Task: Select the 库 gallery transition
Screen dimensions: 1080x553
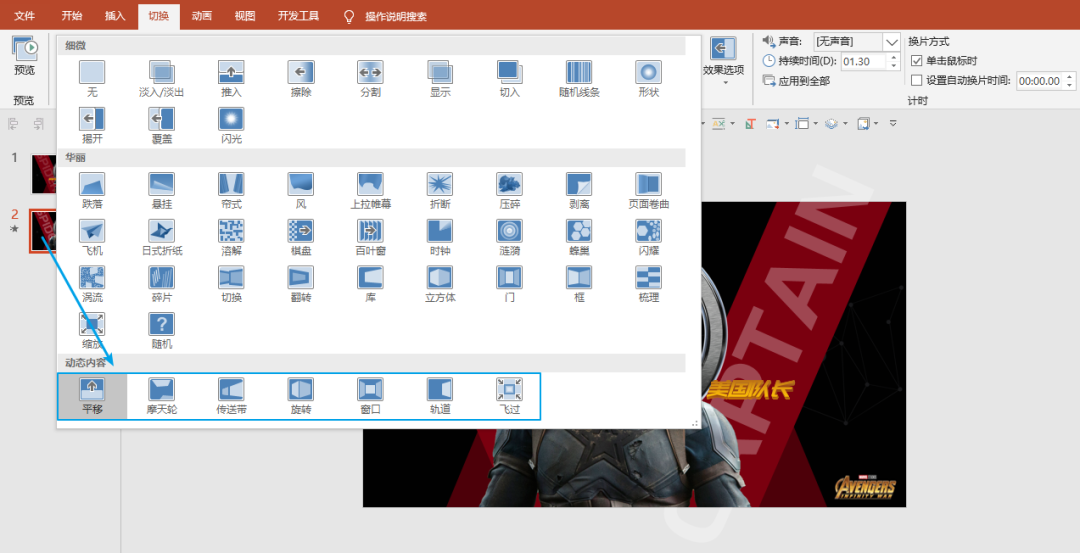Action: point(371,284)
